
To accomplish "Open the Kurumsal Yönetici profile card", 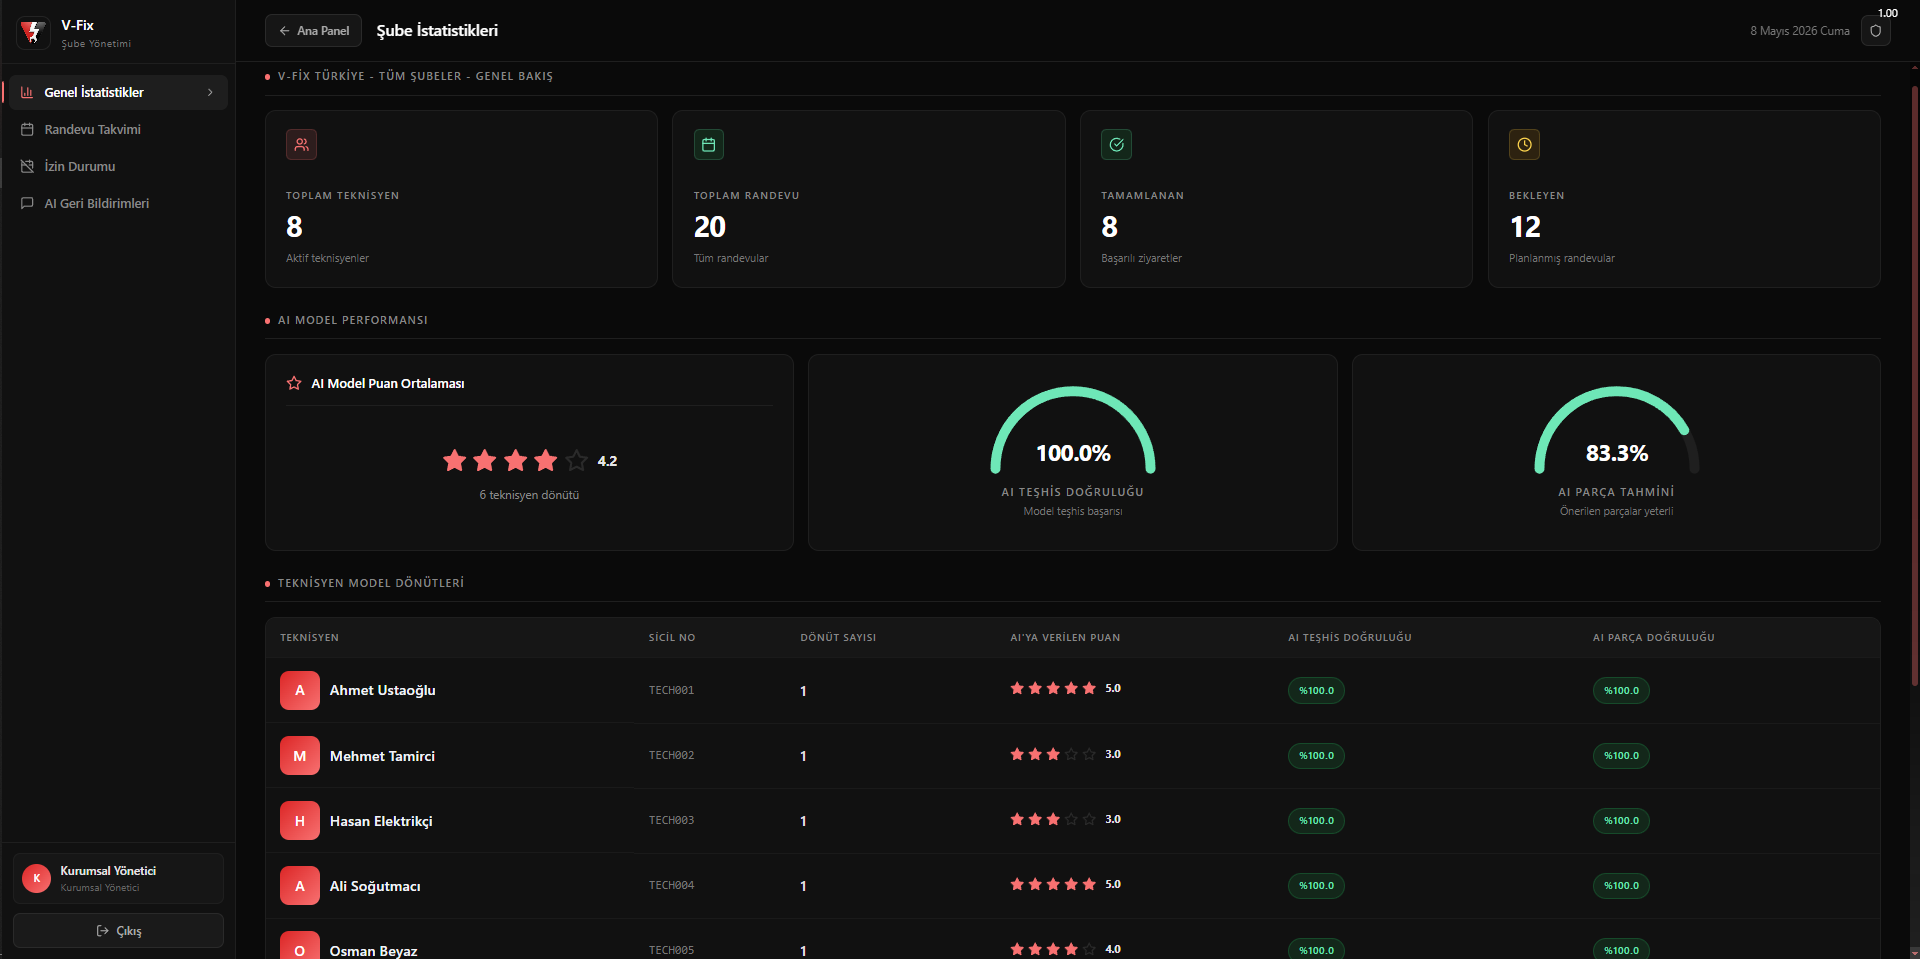I will coord(118,878).
